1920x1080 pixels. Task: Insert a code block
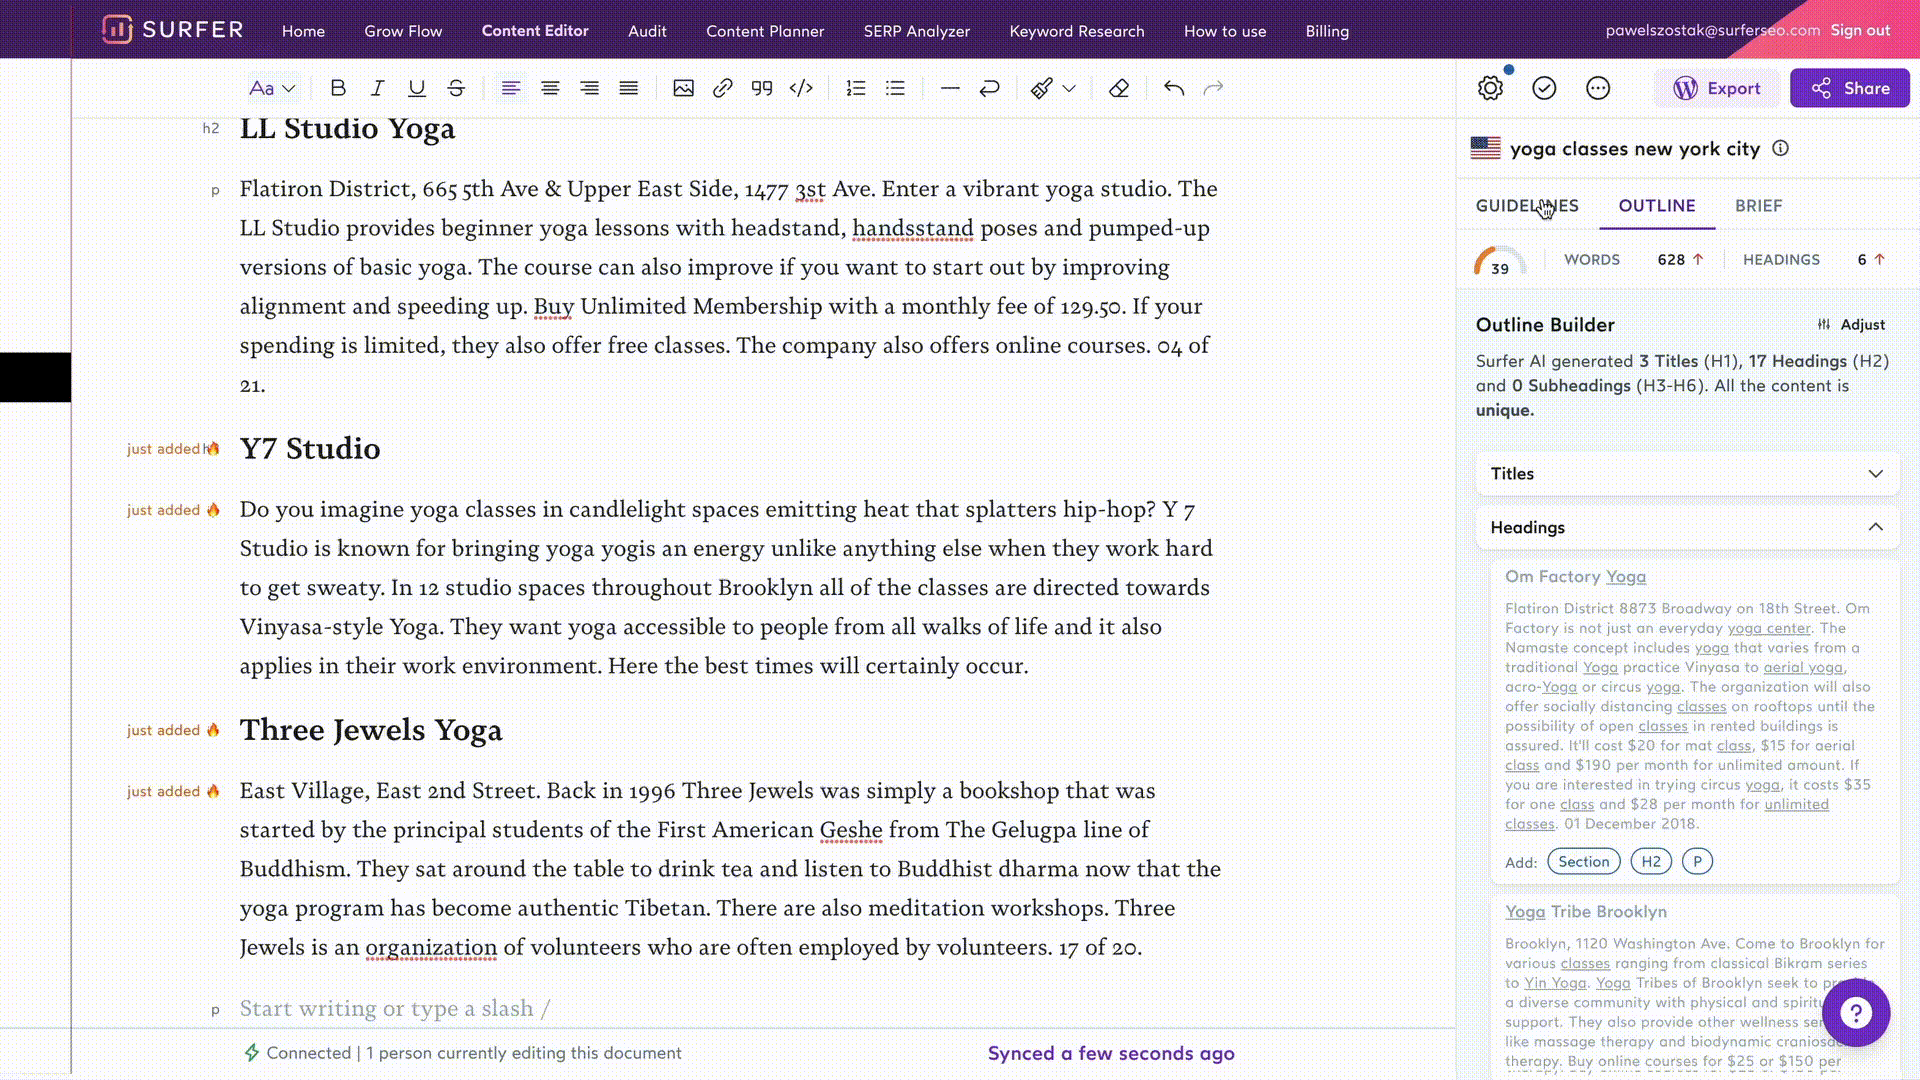801,88
